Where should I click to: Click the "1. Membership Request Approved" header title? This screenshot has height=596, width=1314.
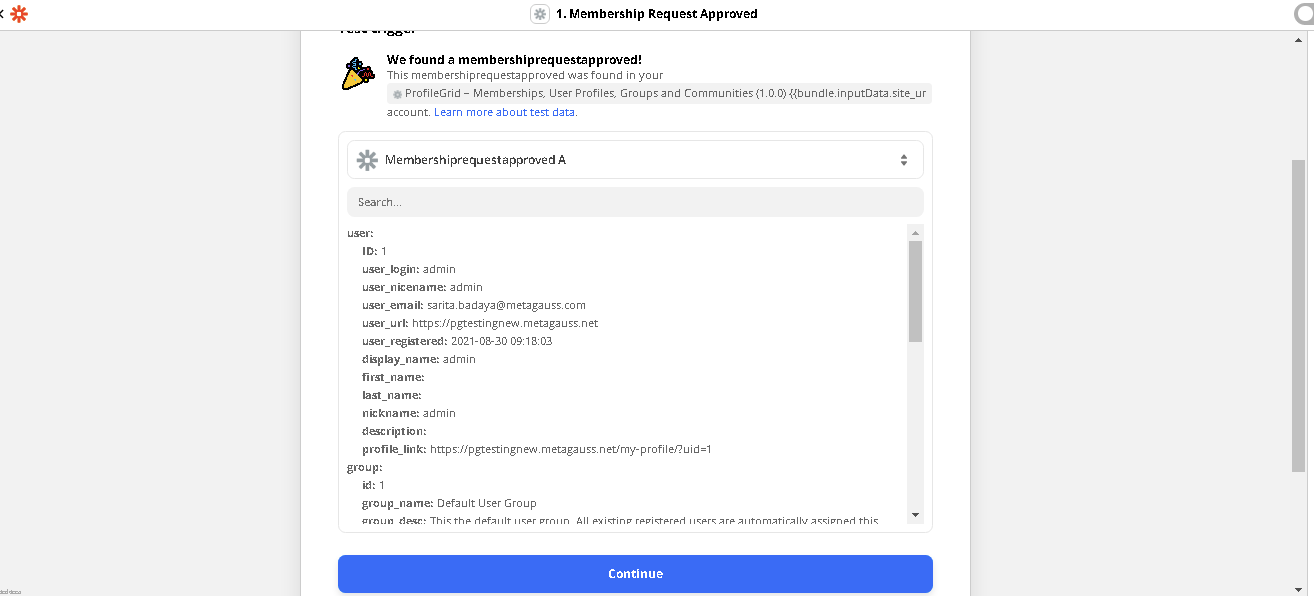point(656,14)
